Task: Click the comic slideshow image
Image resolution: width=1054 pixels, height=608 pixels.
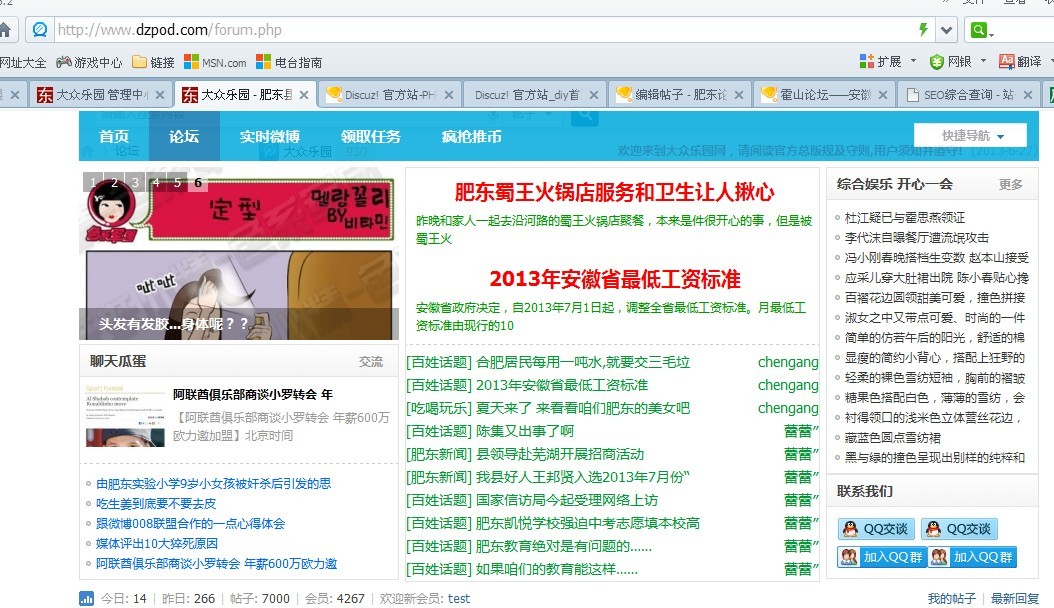Action: 239,255
